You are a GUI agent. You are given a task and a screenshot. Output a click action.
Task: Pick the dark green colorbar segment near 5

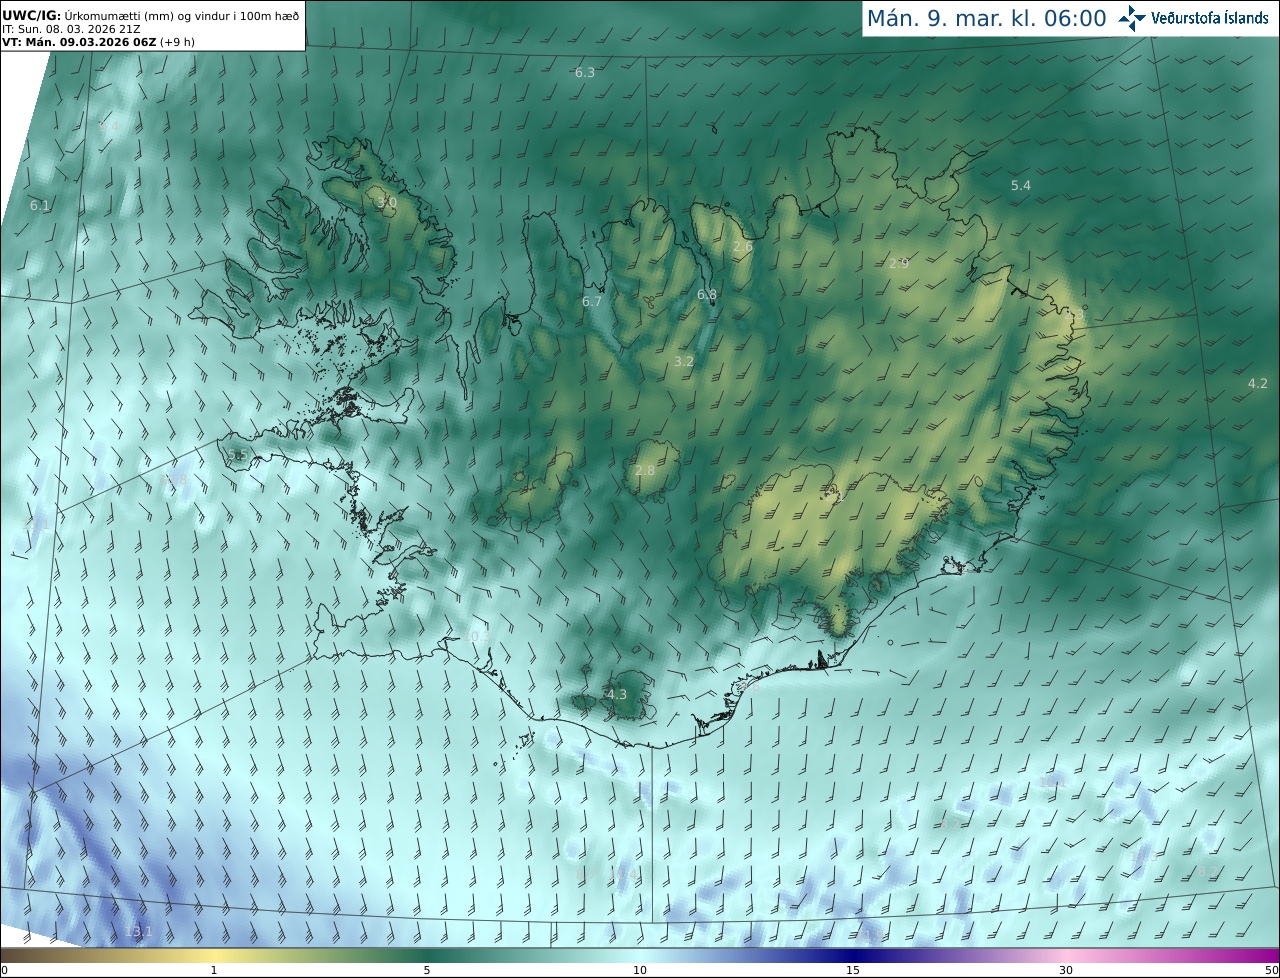(427, 955)
